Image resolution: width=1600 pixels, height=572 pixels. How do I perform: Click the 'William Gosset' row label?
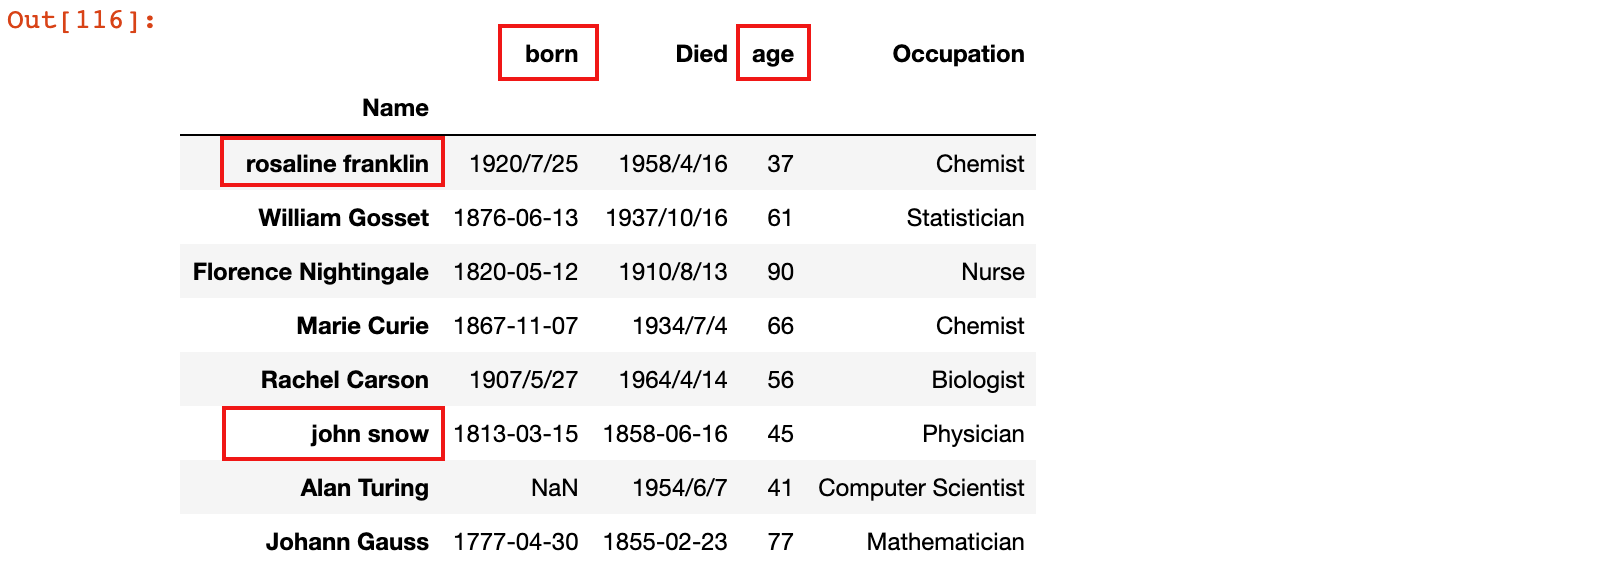[x=343, y=218]
